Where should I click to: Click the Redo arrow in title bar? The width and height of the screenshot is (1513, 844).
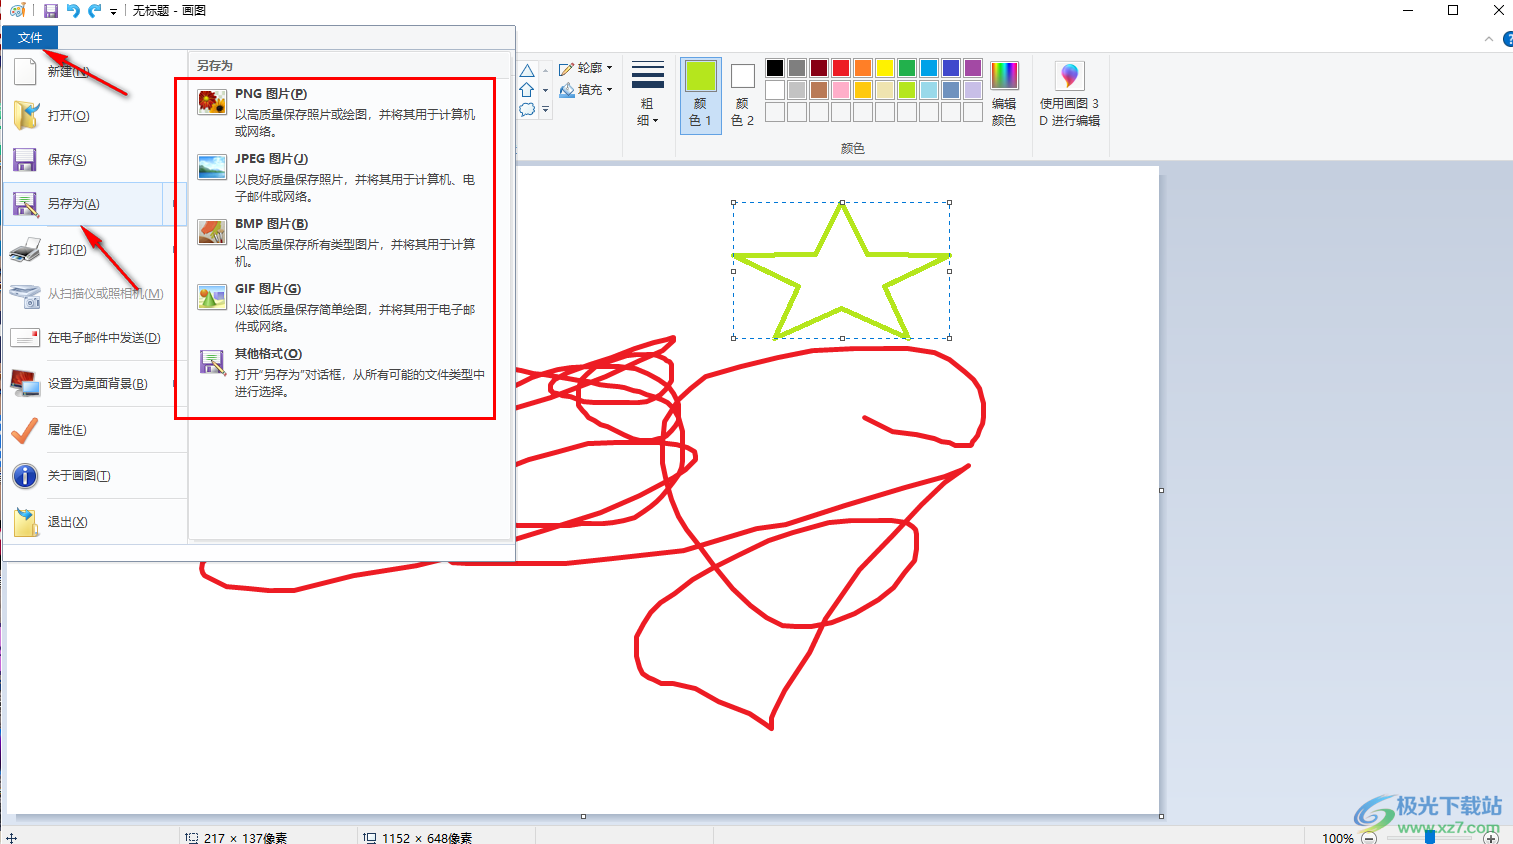point(95,11)
